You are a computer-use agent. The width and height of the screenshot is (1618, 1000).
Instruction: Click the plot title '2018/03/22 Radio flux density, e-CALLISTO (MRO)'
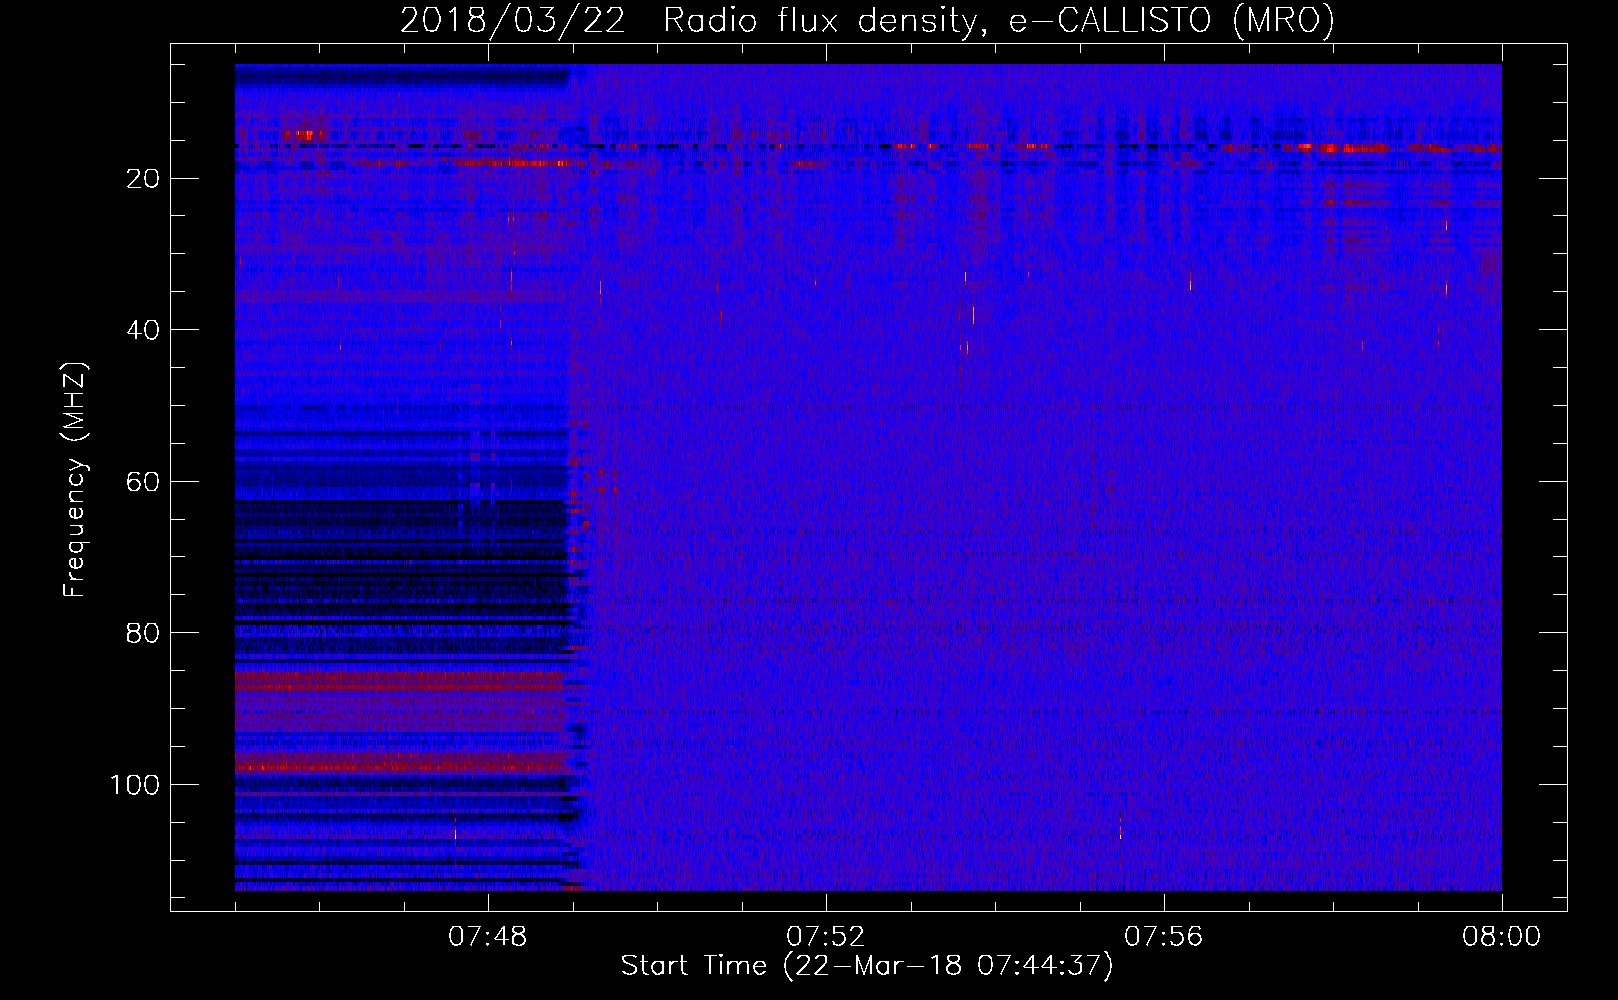tap(867, 20)
